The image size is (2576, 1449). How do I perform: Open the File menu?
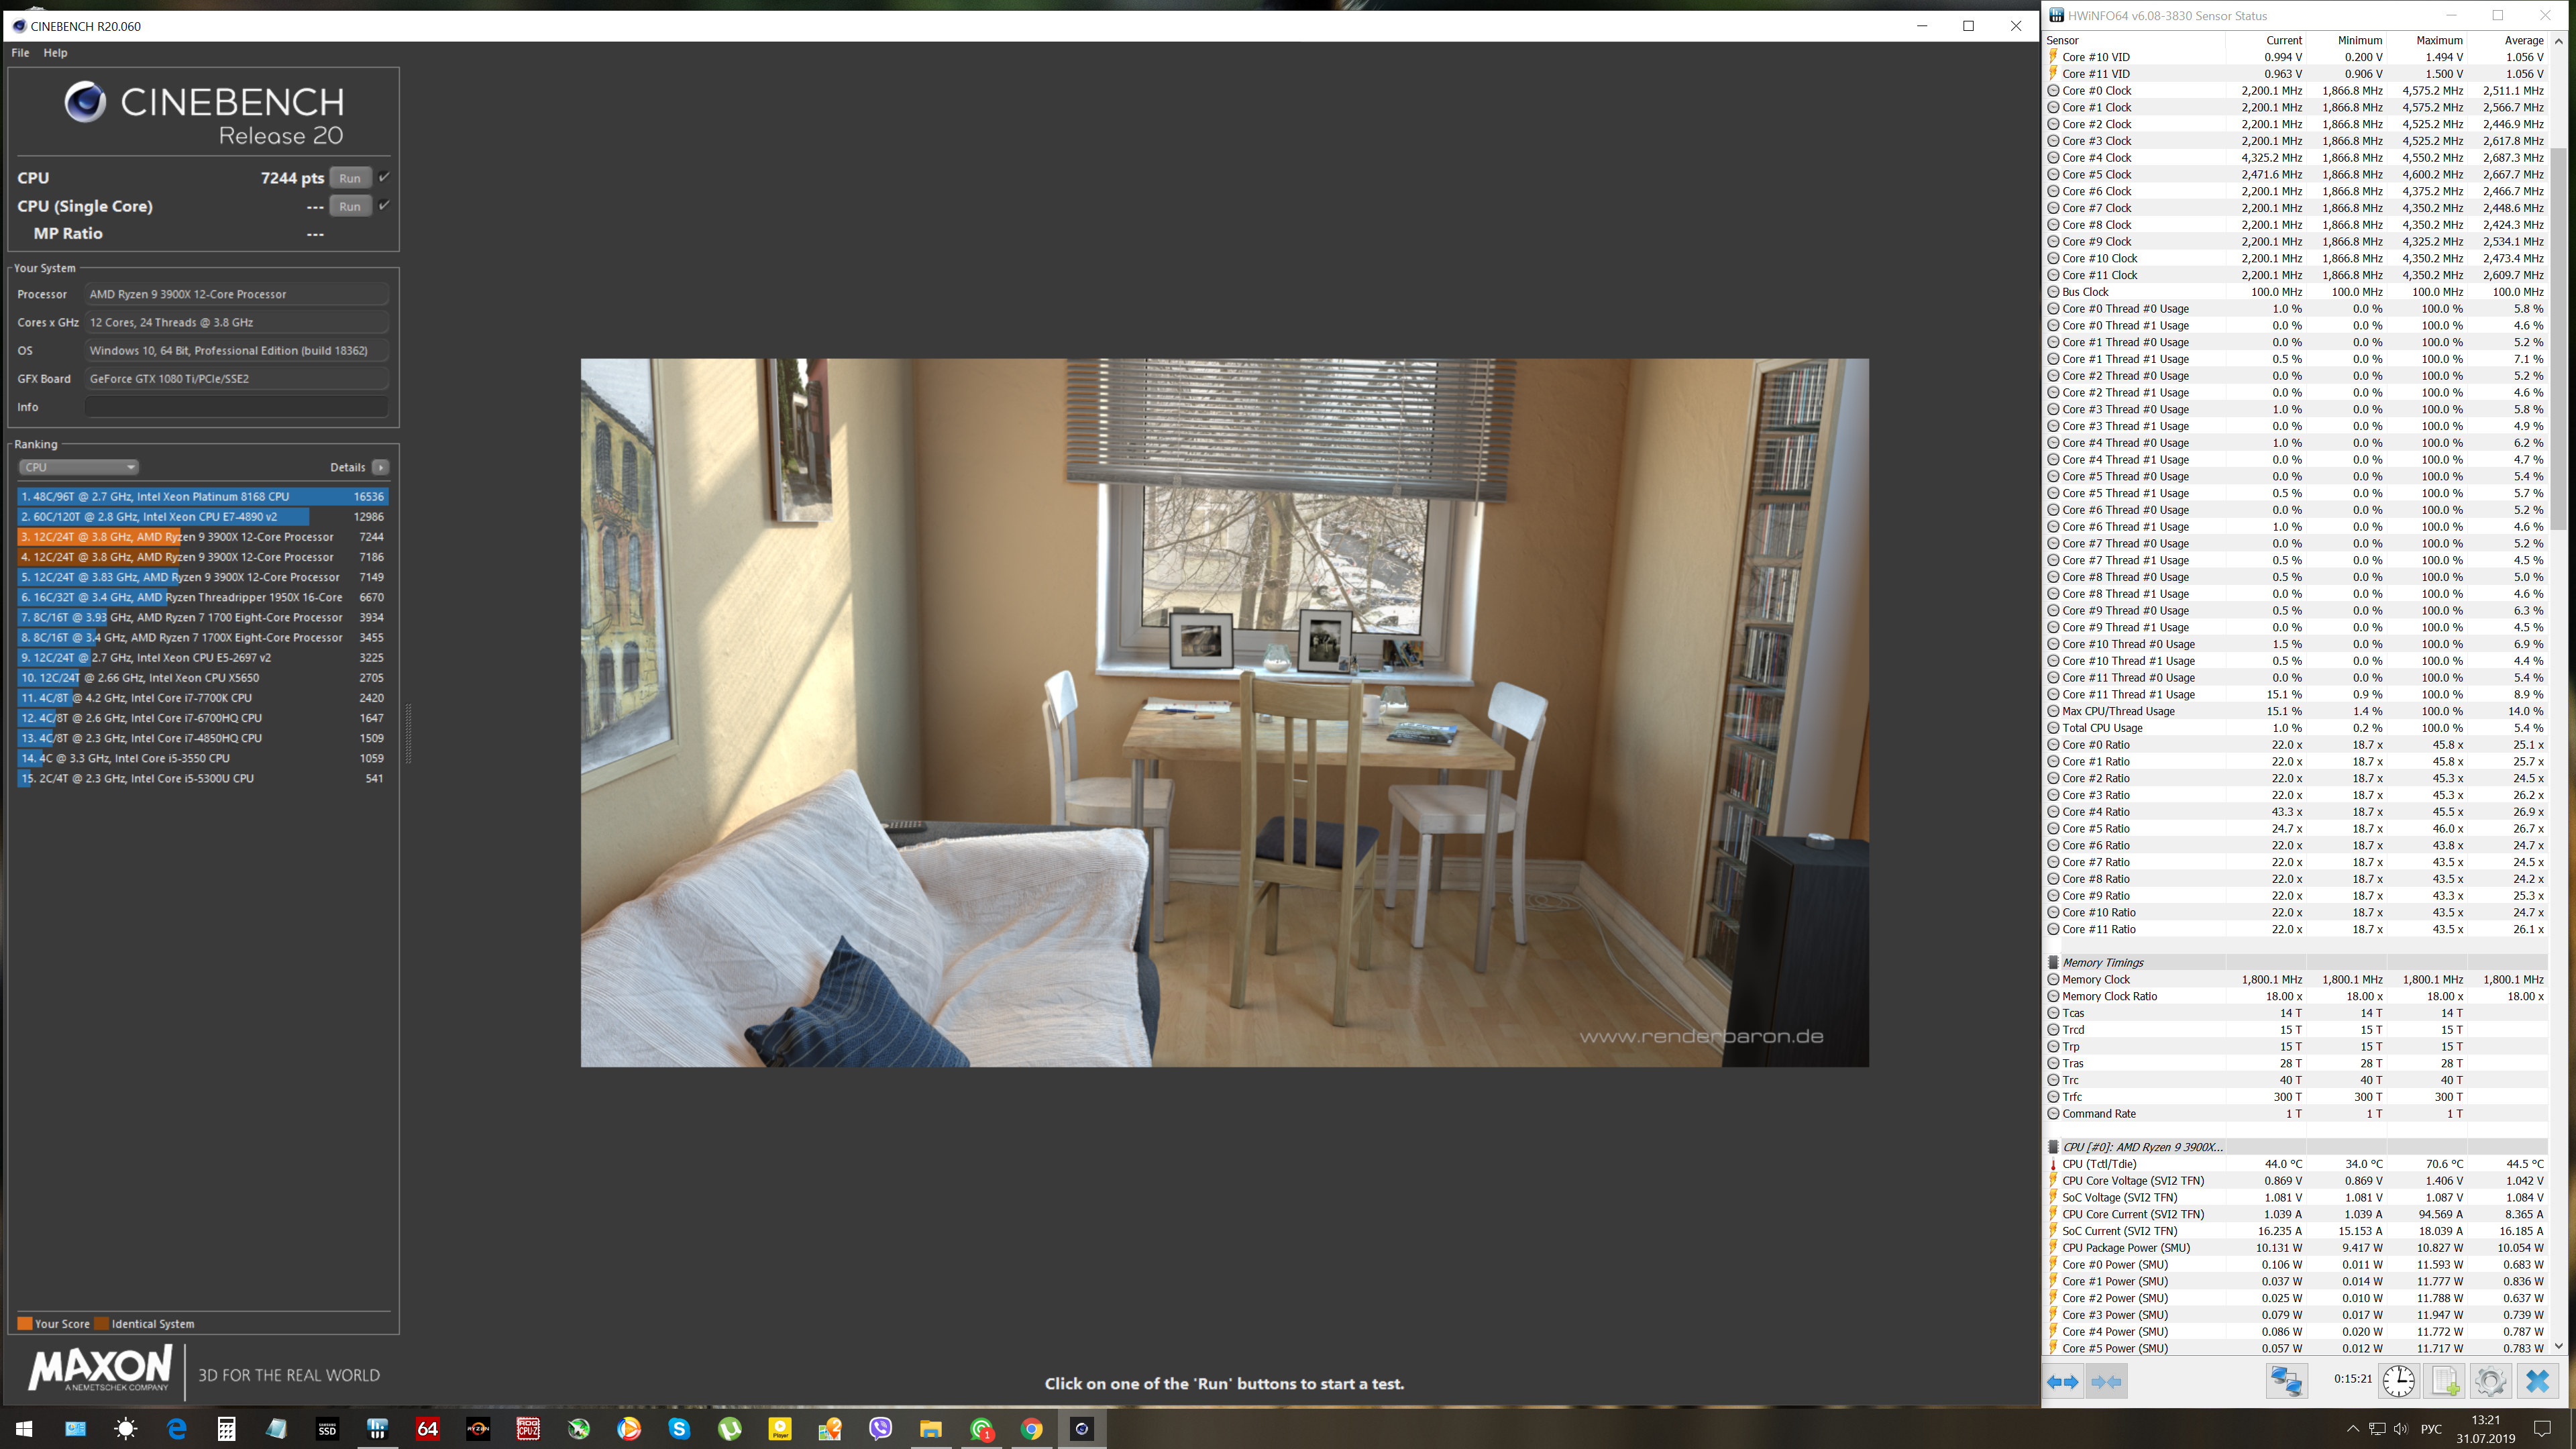point(20,52)
